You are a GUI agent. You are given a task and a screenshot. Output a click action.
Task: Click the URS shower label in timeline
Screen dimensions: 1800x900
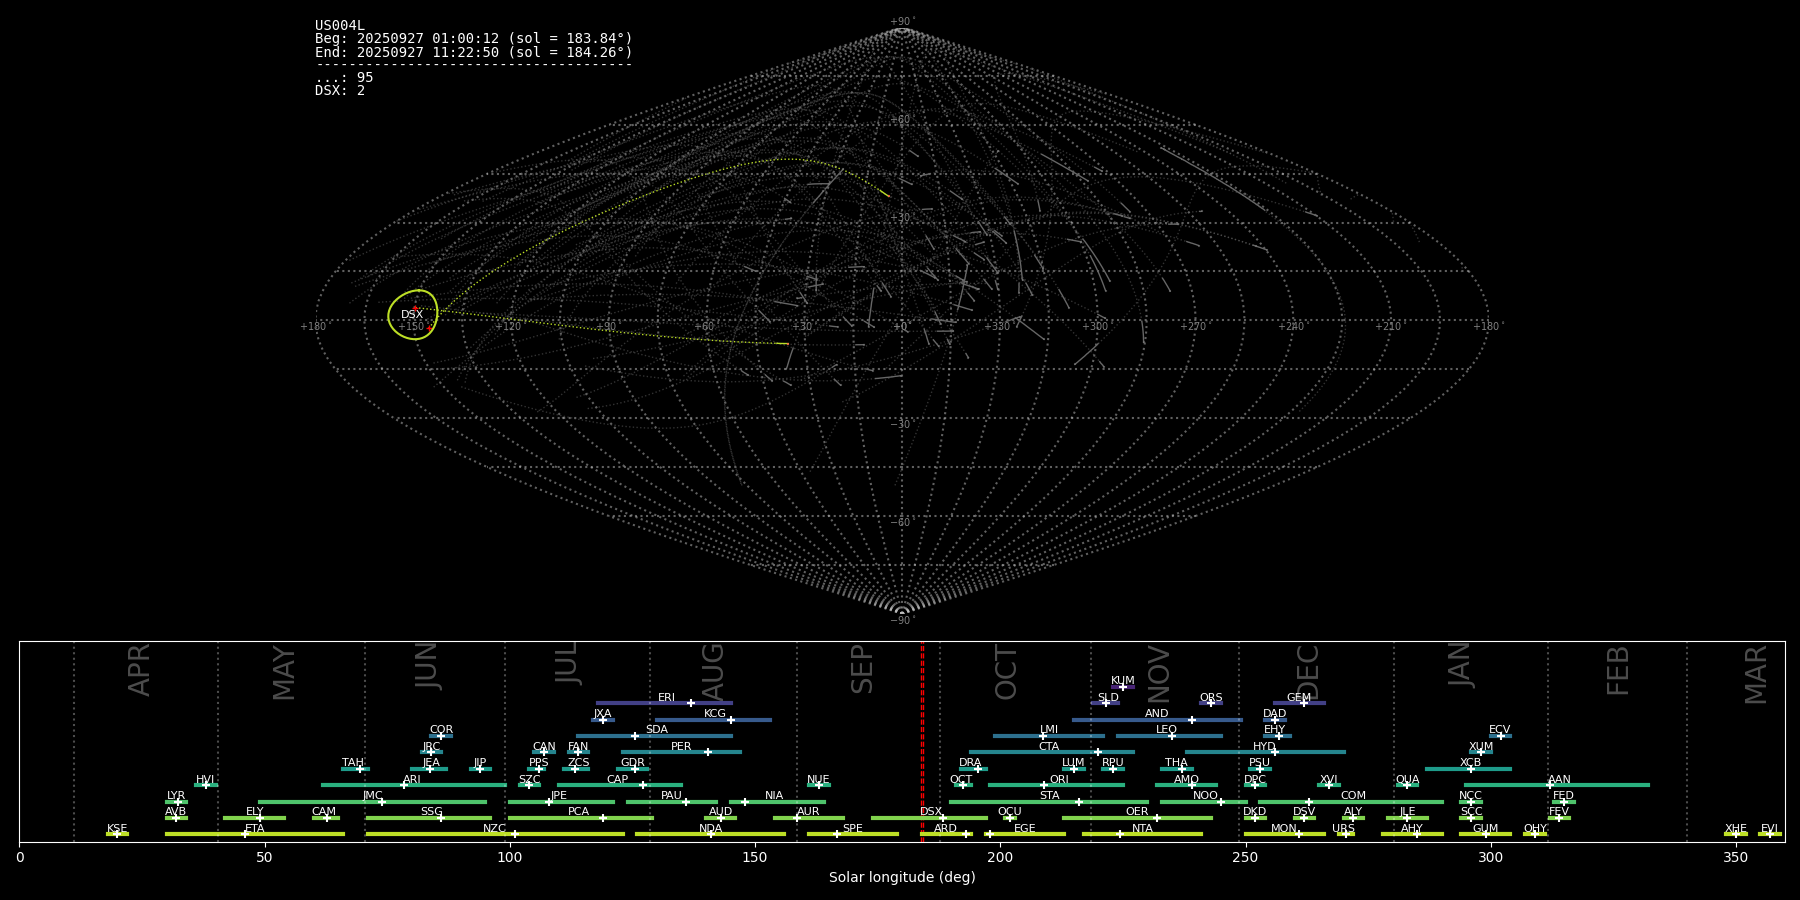point(1343,829)
